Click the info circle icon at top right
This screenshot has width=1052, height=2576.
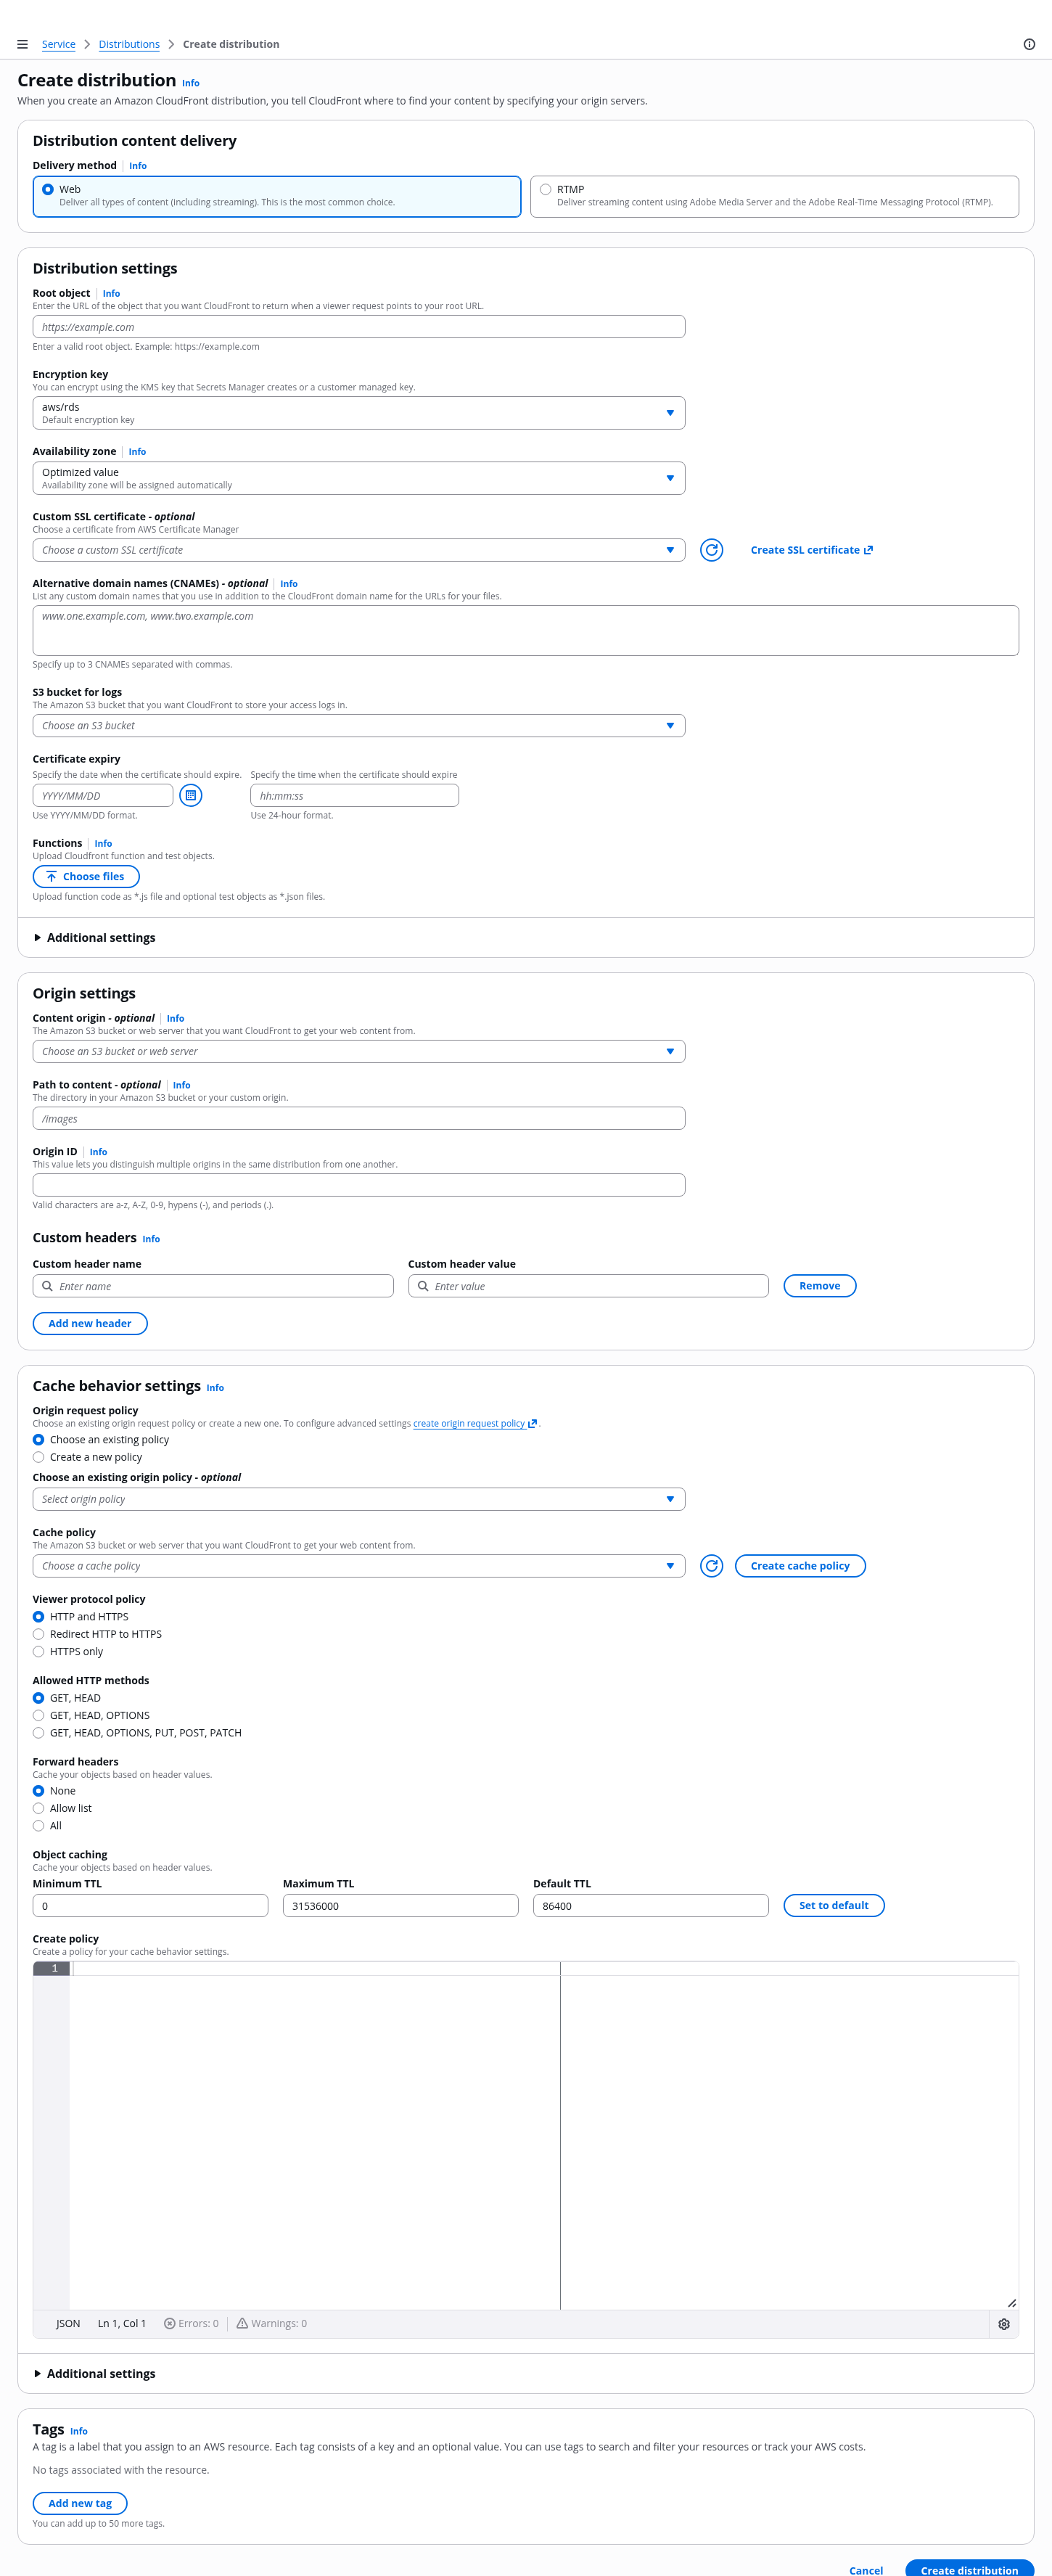tap(1029, 44)
